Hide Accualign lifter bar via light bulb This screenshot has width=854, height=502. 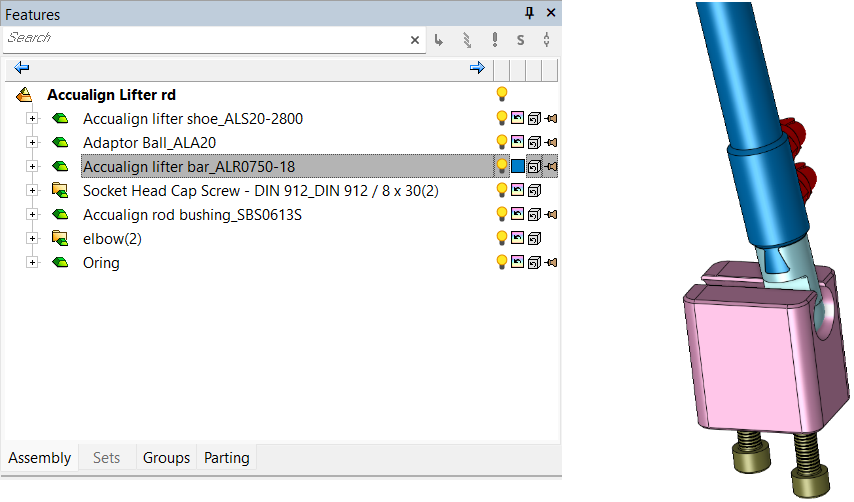pos(502,166)
